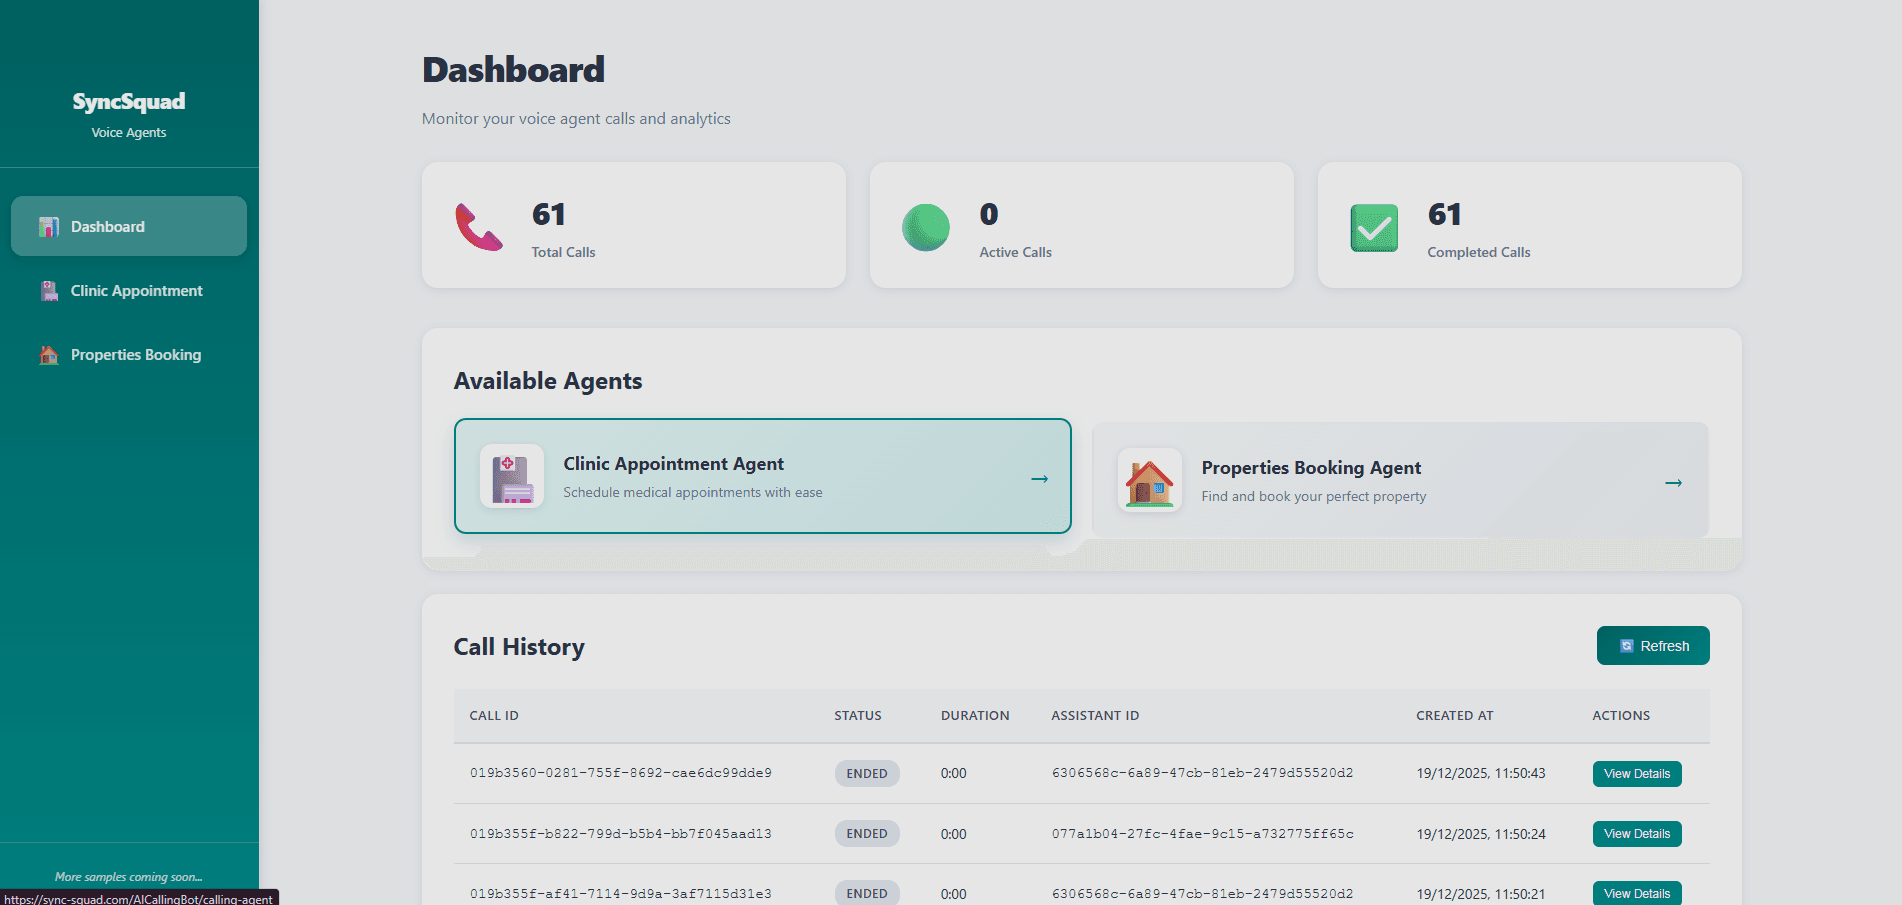The image size is (1902, 905).
Task: View Details for call at 11:50:24
Action: (1636, 834)
